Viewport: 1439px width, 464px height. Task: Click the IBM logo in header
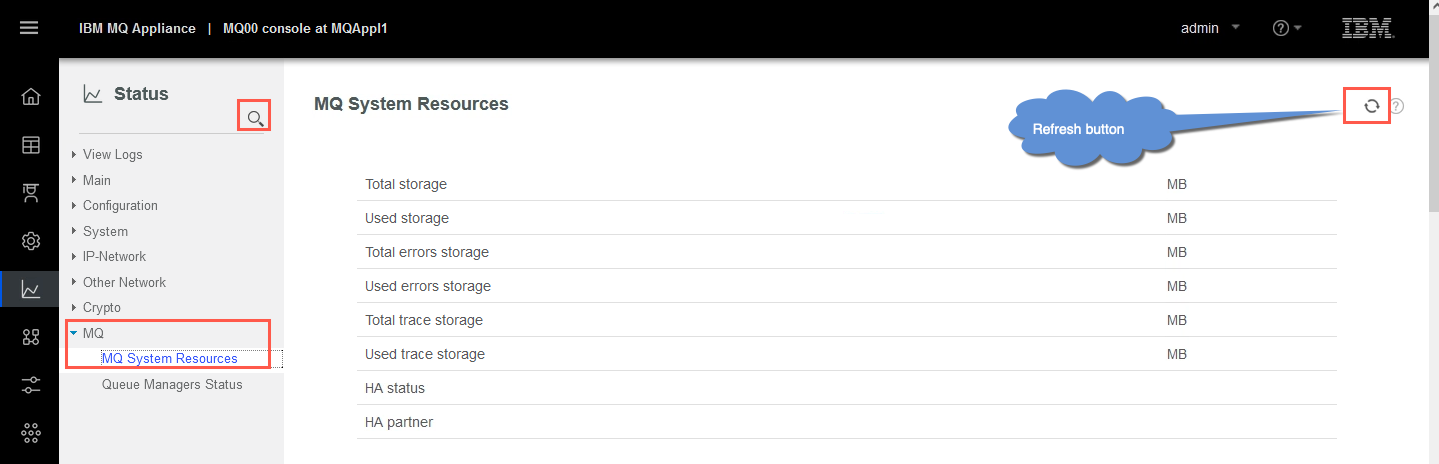coord(1368,28)
